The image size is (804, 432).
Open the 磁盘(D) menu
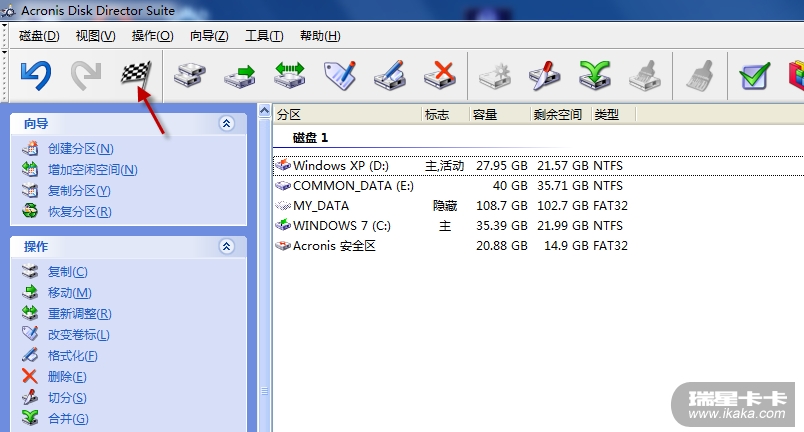click(39, 36)
